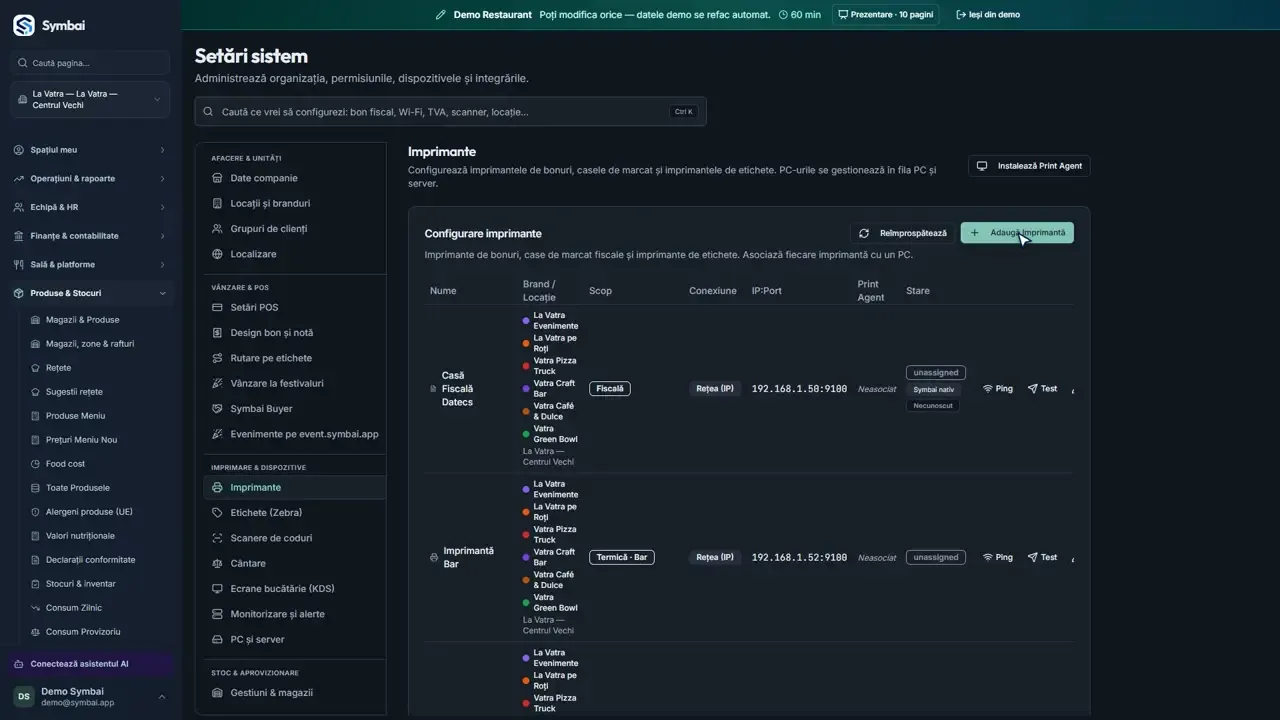Viewport: 1280px width, 720px height.
Task: Click the PC și server icon
Action: coord(217,639)
